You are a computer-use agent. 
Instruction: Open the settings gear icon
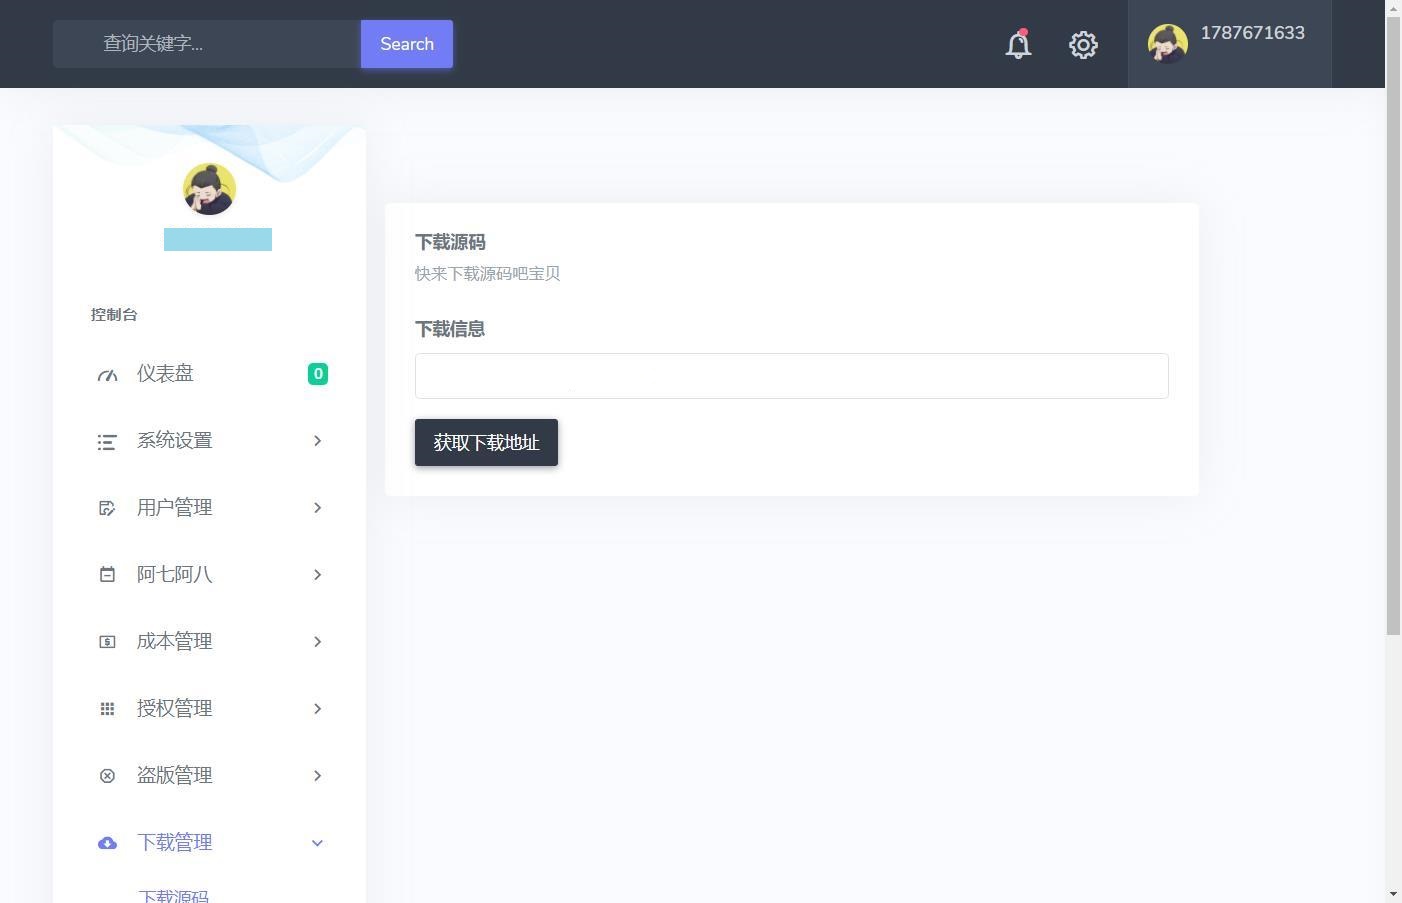tap(1083, 45)
